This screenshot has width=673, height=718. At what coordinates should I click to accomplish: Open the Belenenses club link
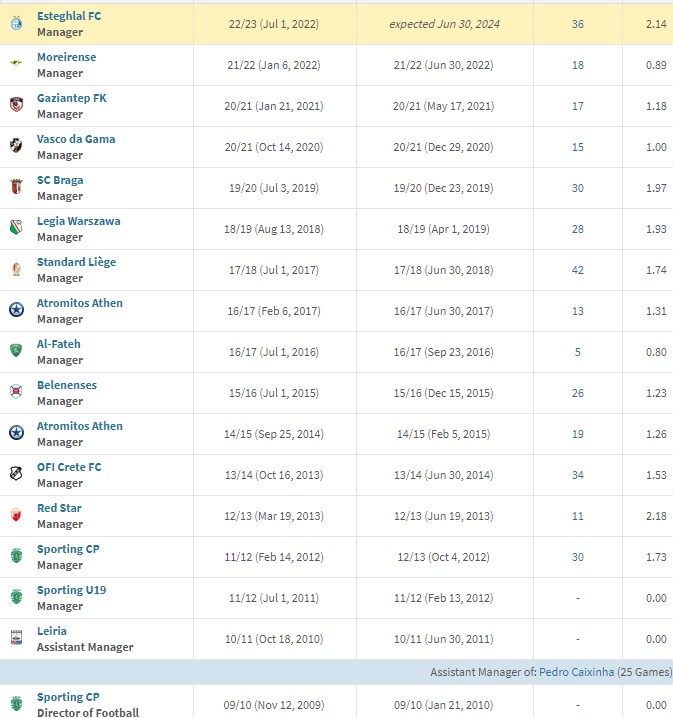[67, 385]
